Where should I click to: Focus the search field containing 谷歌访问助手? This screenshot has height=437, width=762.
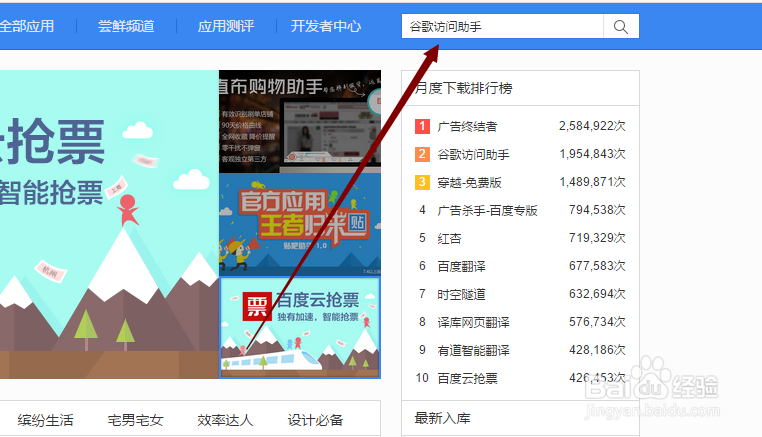click(x=502, y=26)
